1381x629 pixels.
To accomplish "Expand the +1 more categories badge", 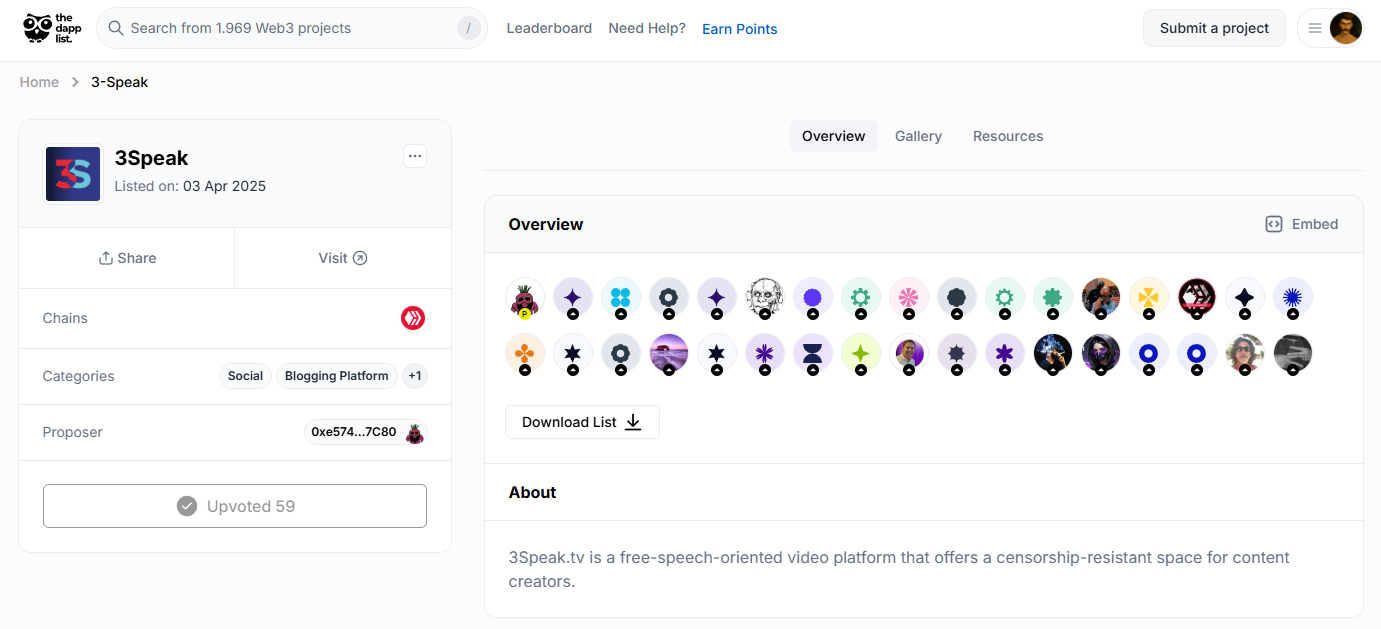I will (x=415, y=376).
